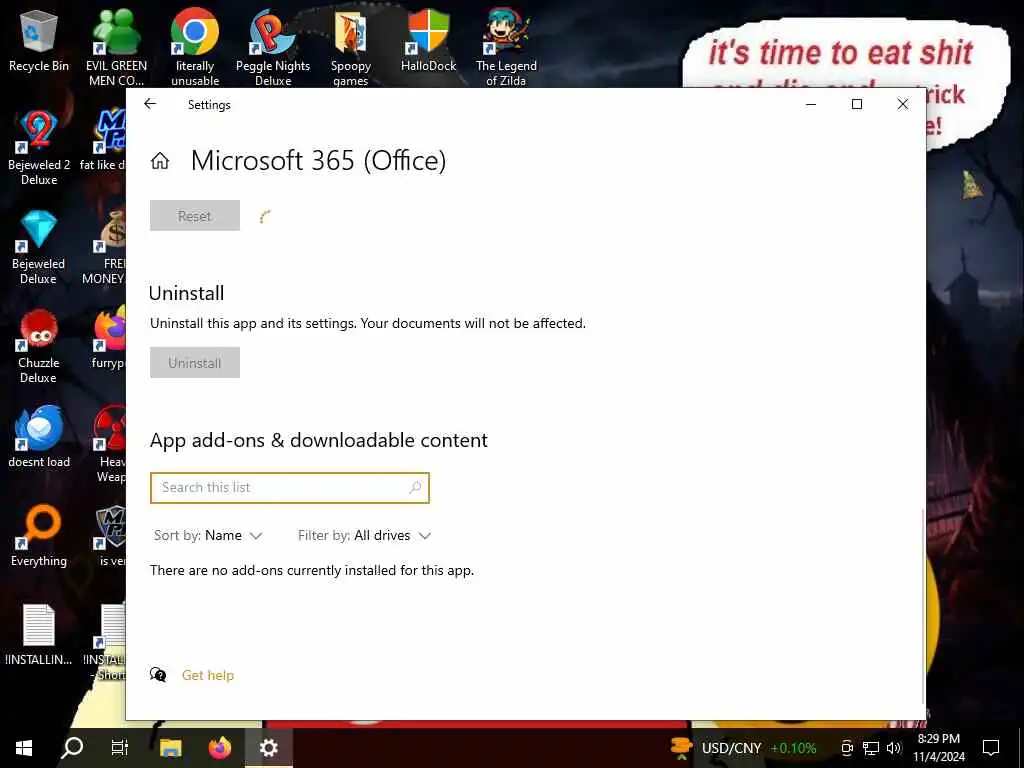Close the Settings window
Viewport: 1024px width, 768px height.
[903, 104]
